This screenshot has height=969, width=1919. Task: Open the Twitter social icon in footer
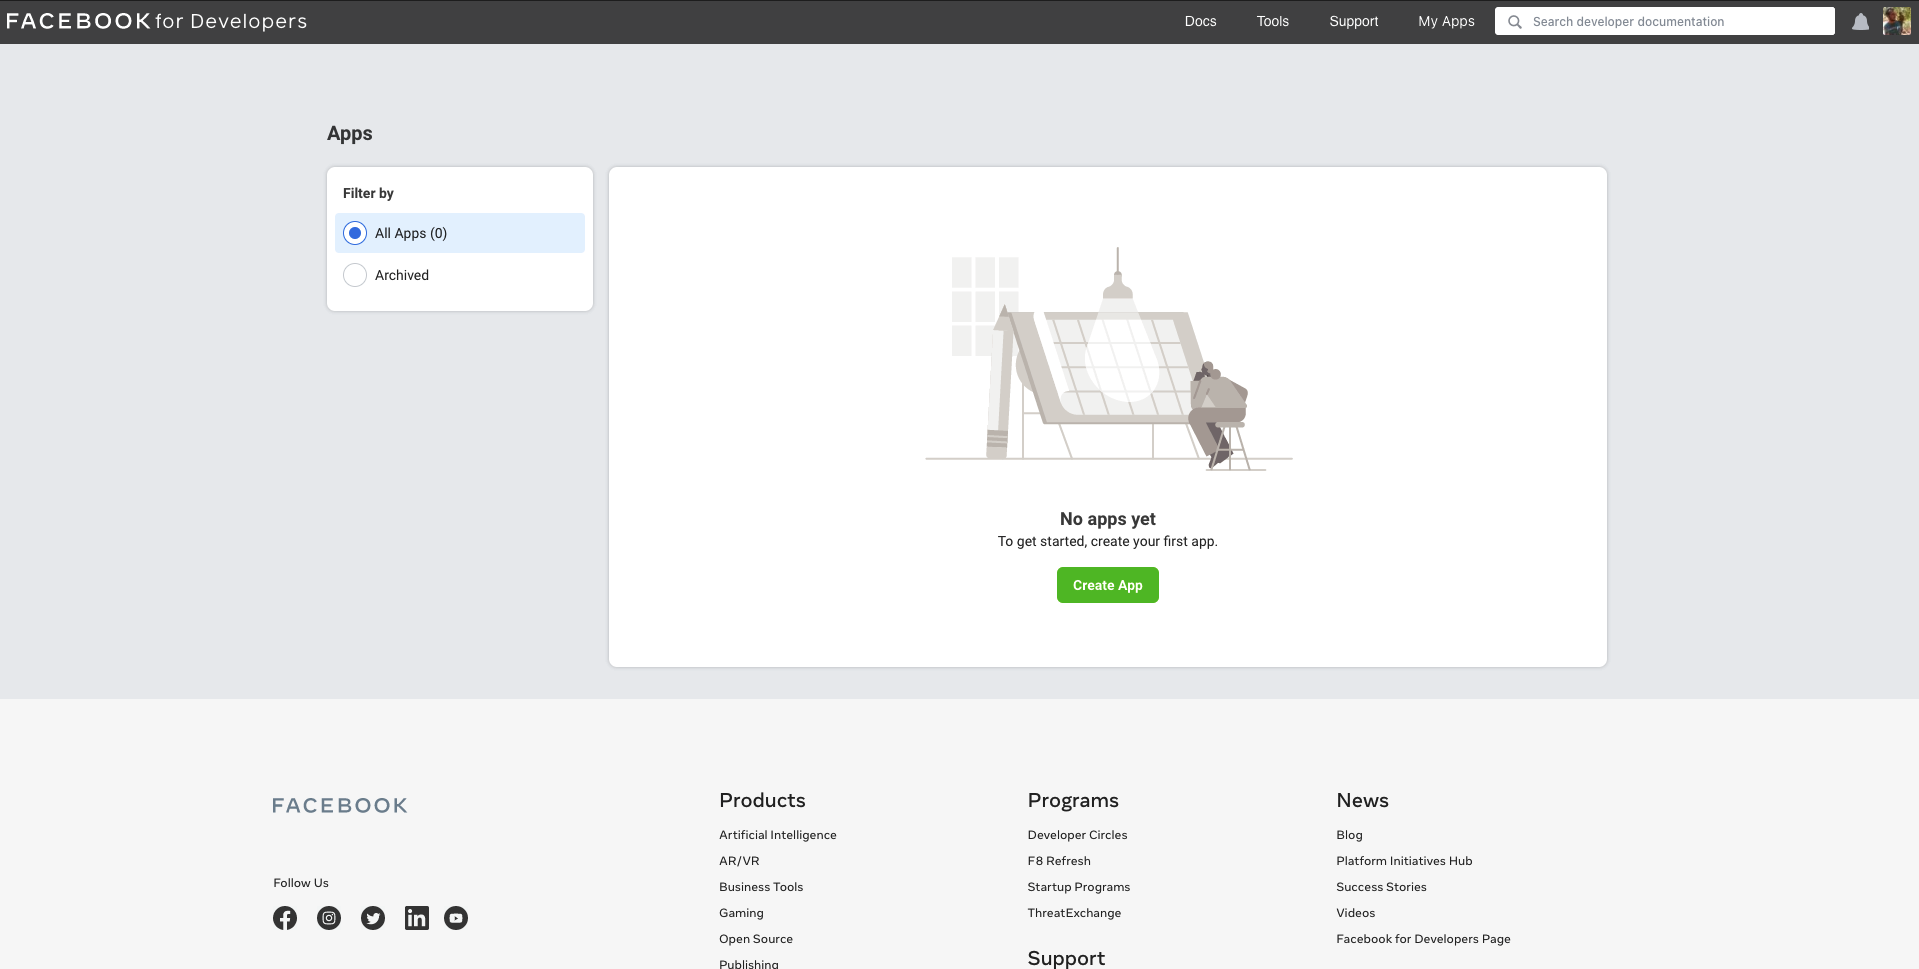click(373, 918)
